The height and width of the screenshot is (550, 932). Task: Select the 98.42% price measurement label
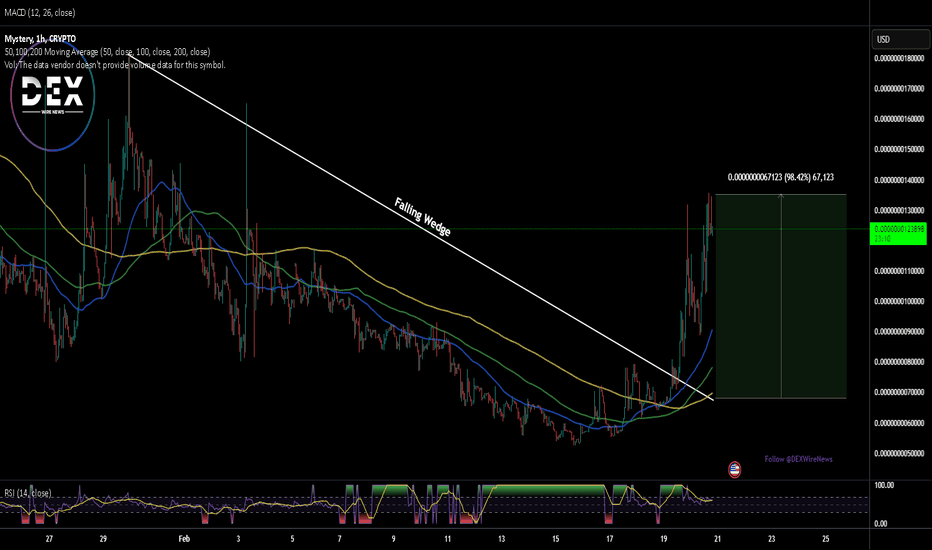pos(780,177)
